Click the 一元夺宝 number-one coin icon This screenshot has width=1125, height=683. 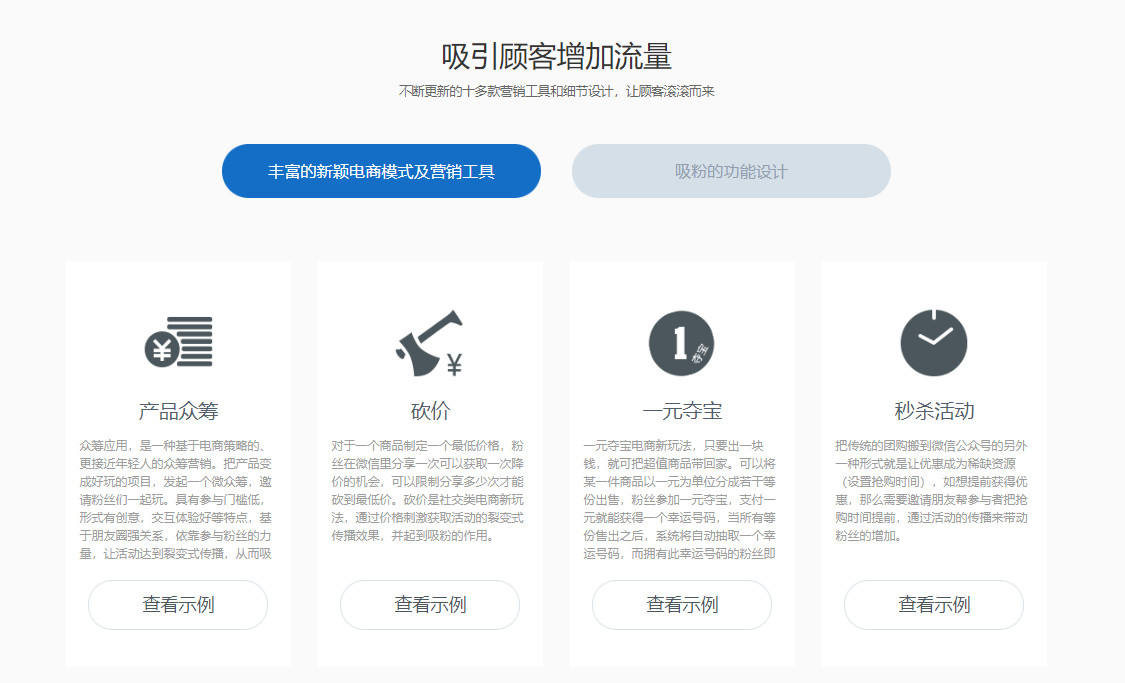click(x=682, y=343)
